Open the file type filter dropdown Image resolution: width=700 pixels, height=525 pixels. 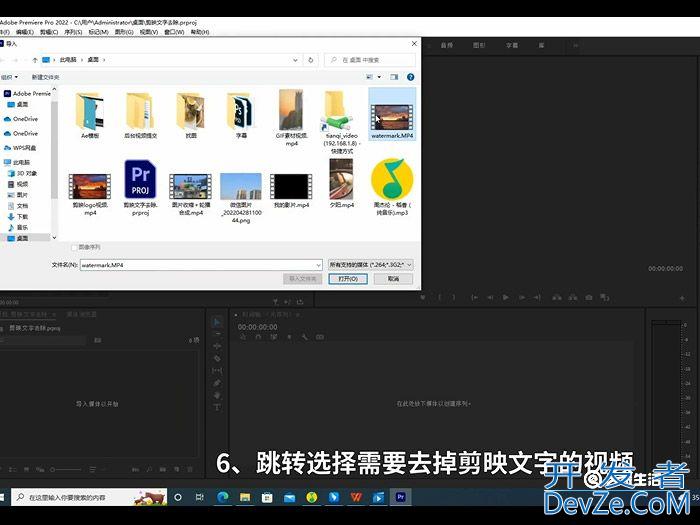(370, 265)
